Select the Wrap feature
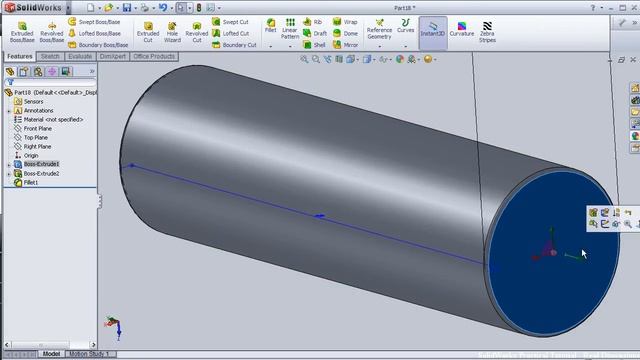640x360 pixels. 345,22
